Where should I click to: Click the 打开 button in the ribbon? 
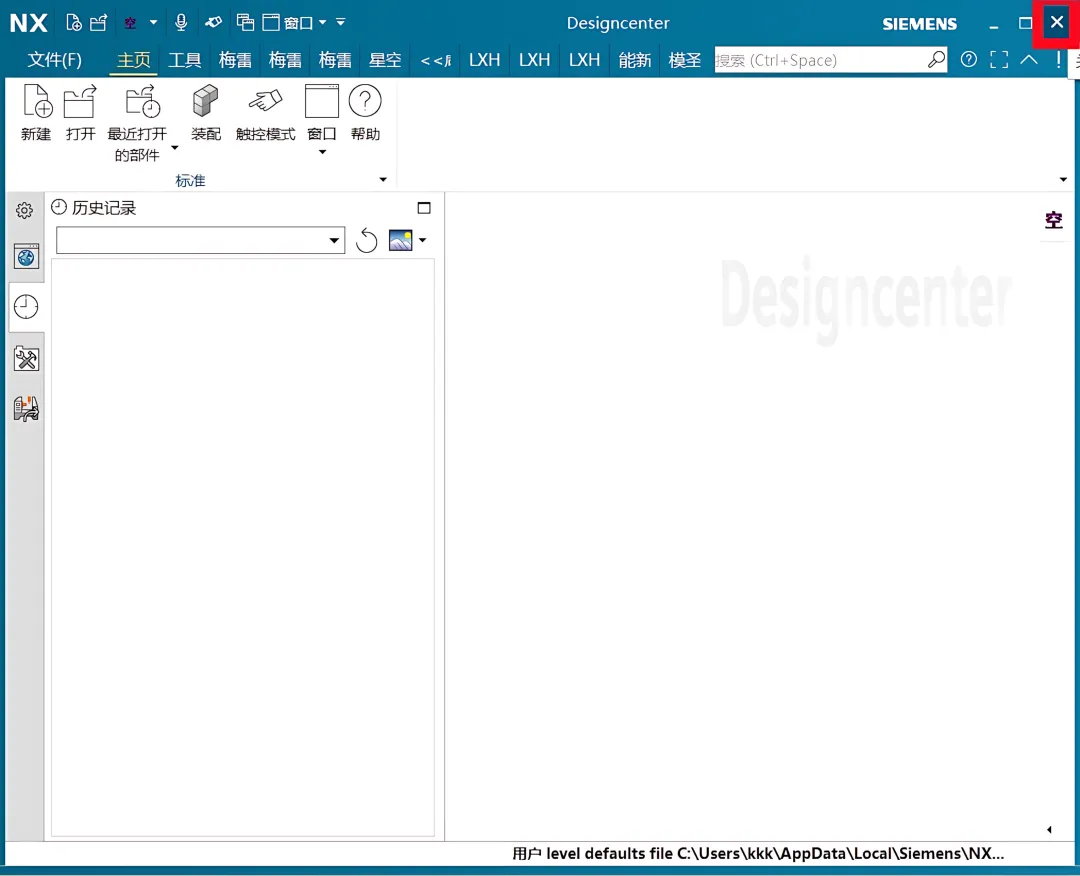pyautogui.click(x=80, y=112)
